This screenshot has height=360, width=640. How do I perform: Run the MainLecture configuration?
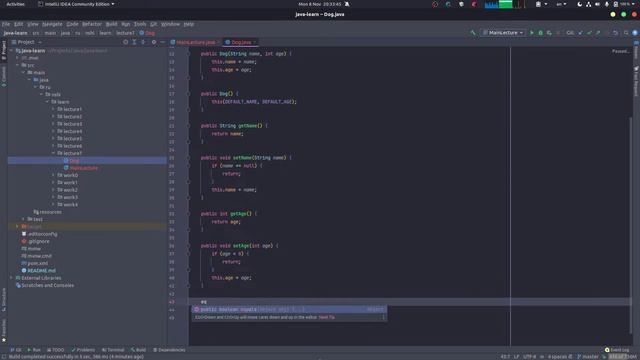(532, 33)
